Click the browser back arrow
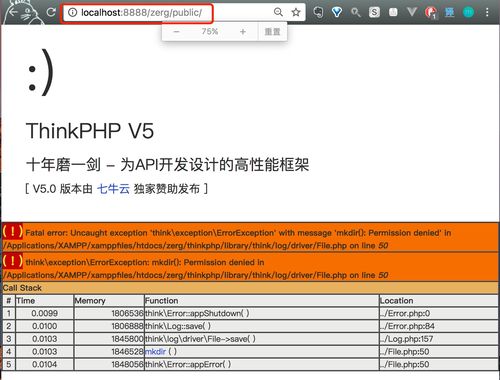 13,12
